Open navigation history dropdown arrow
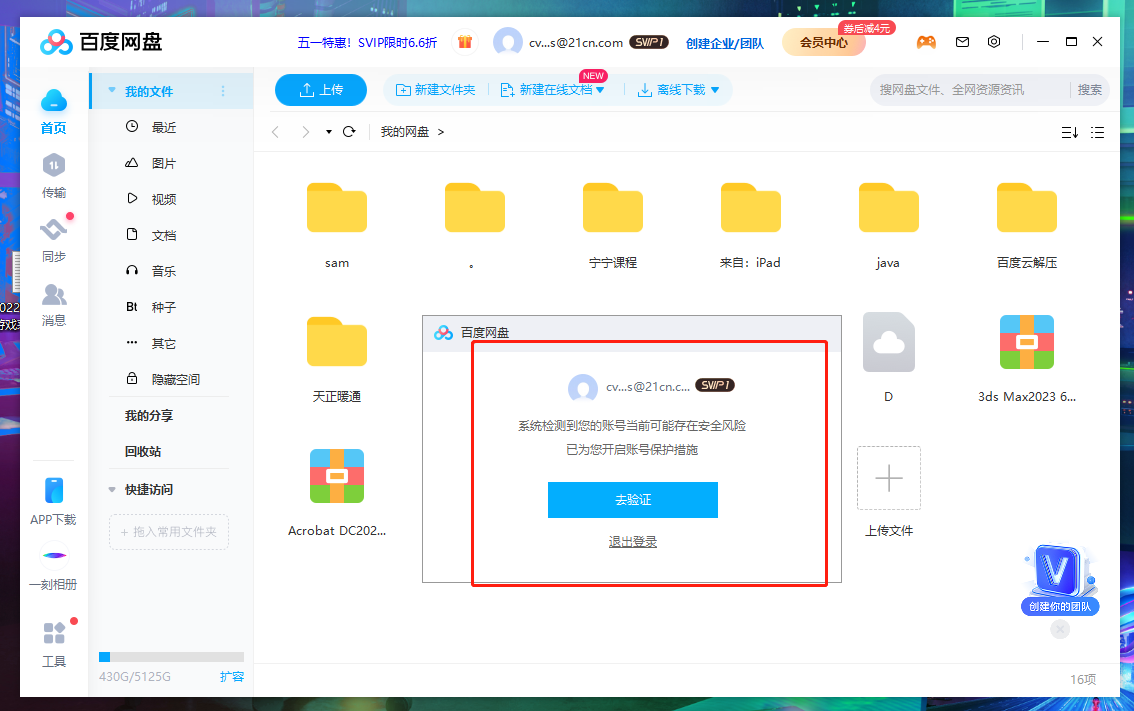The height and width of the screenshot is (711, 1134). tap(328, 132)
